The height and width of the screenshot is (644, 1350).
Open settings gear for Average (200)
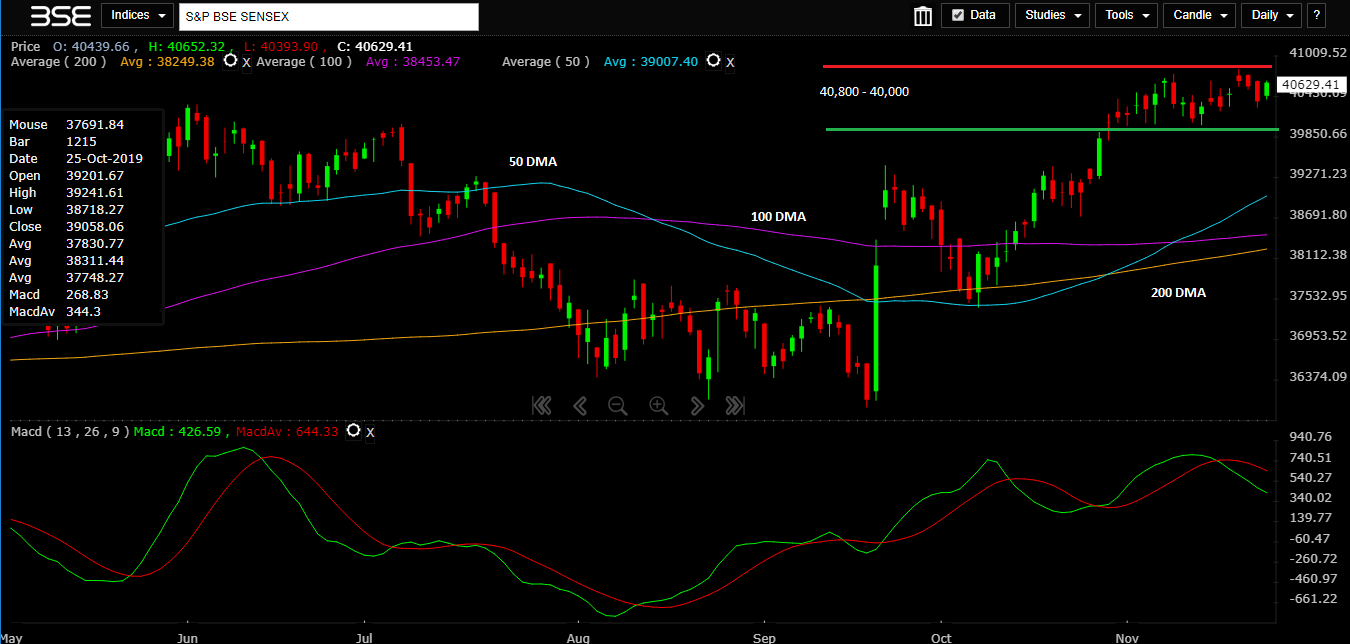pyautogui.click(x=231, y=61)
